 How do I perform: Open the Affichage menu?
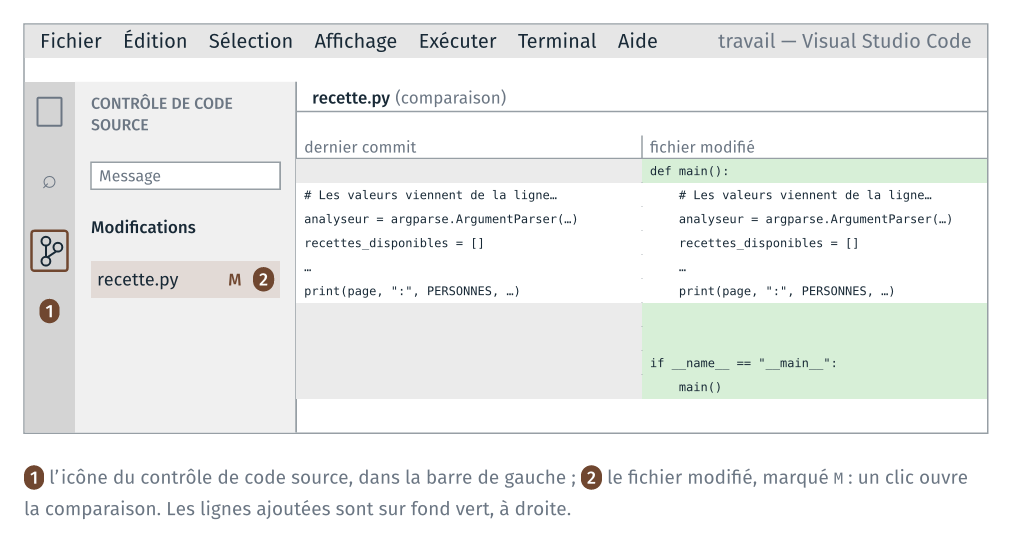tap(356, 41)
